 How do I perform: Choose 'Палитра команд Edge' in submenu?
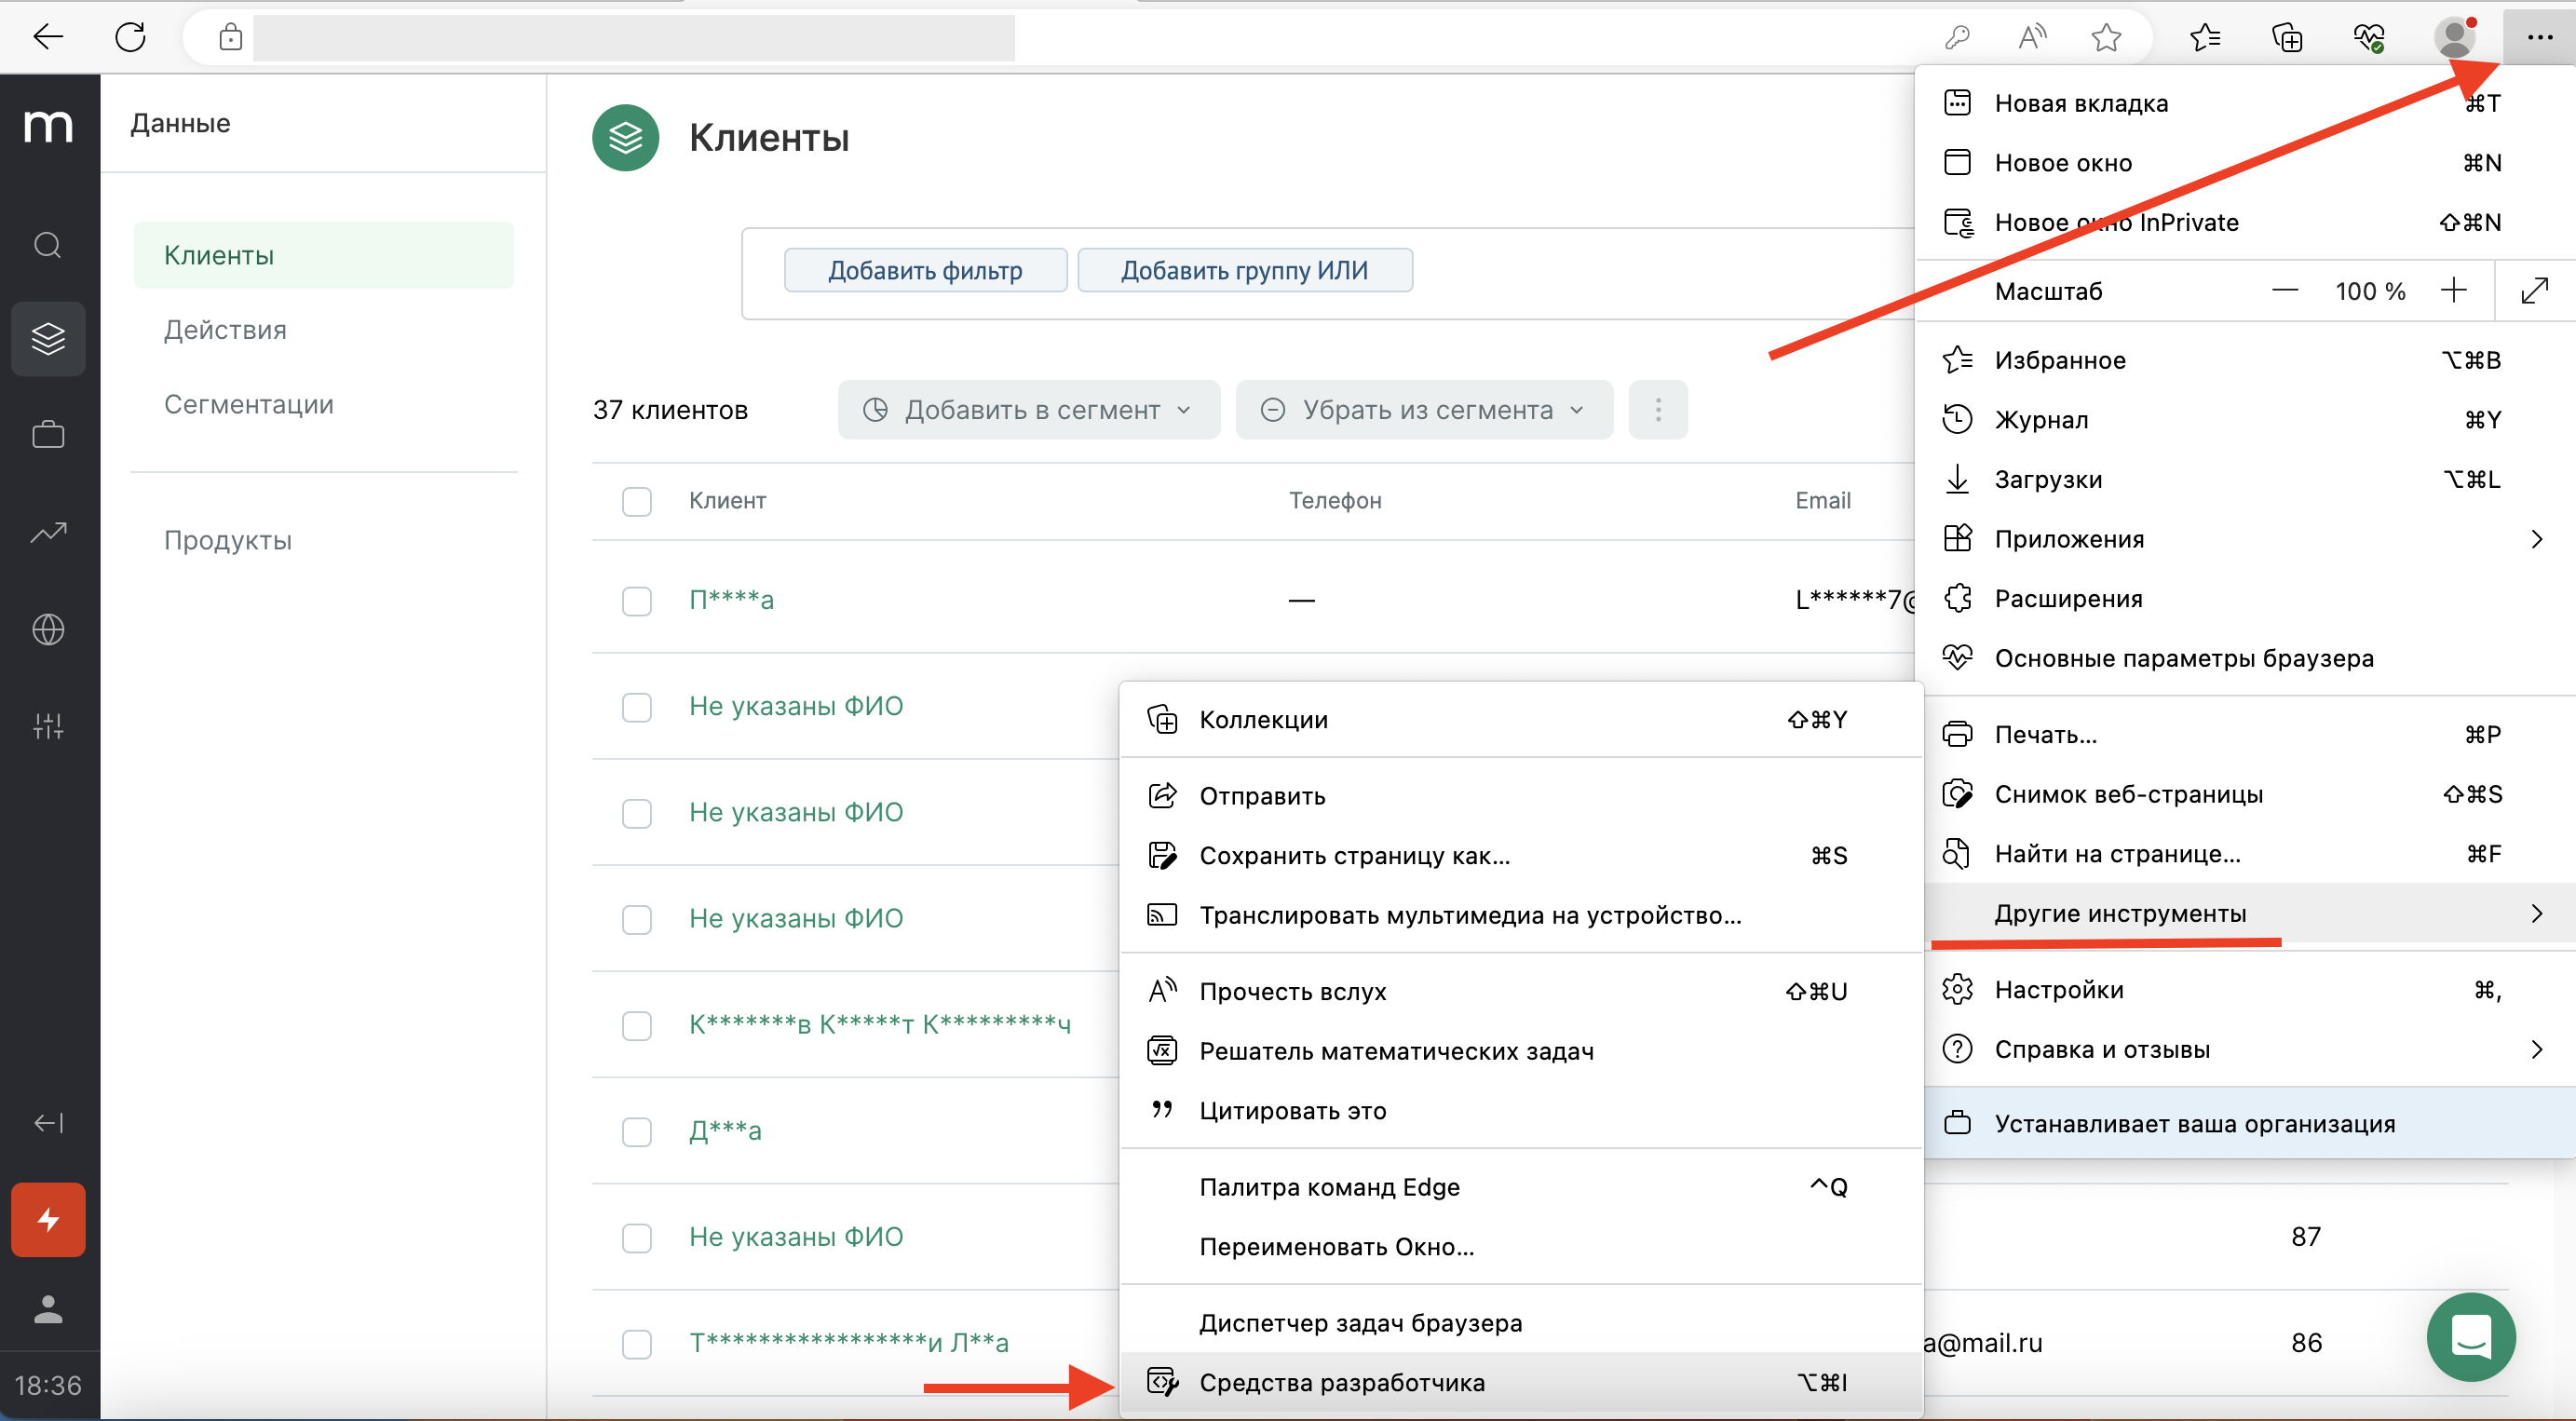click(x=1520, y=1187)
